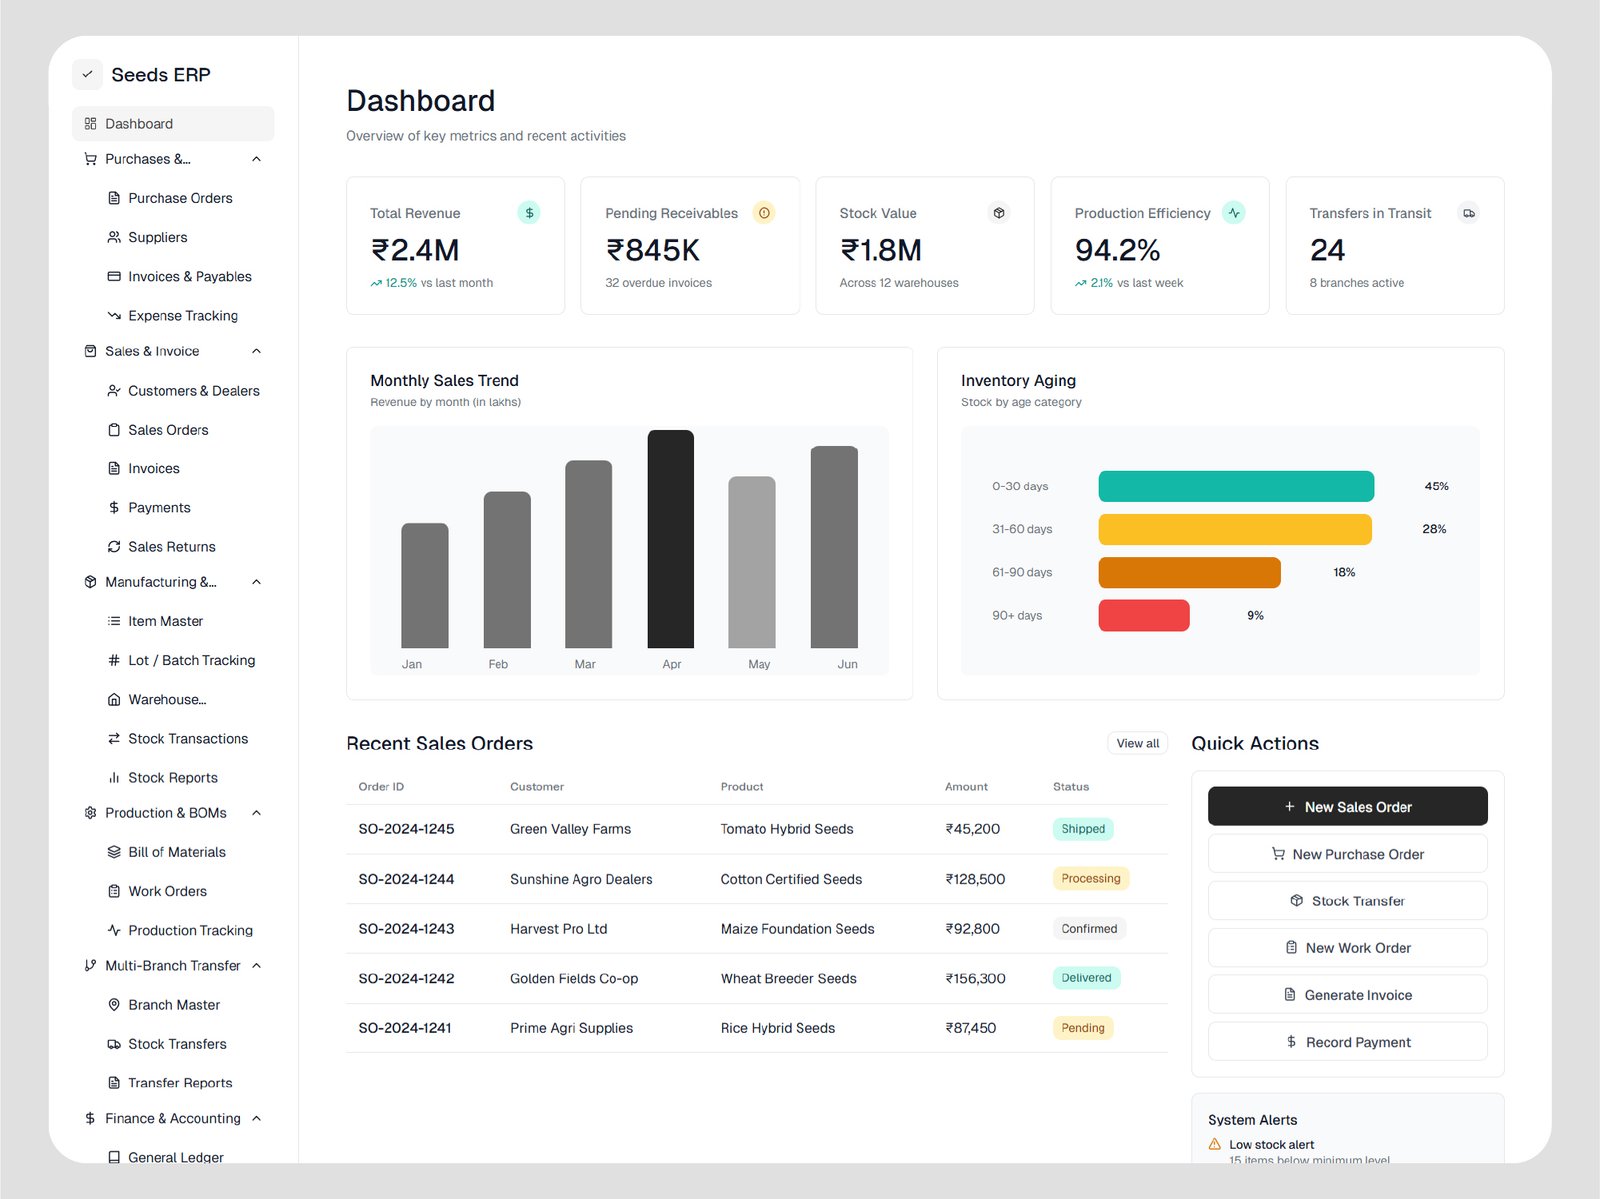Click the Invoices & Payables card icon
The image size is (1600, 1199).
tap(114, 276)
